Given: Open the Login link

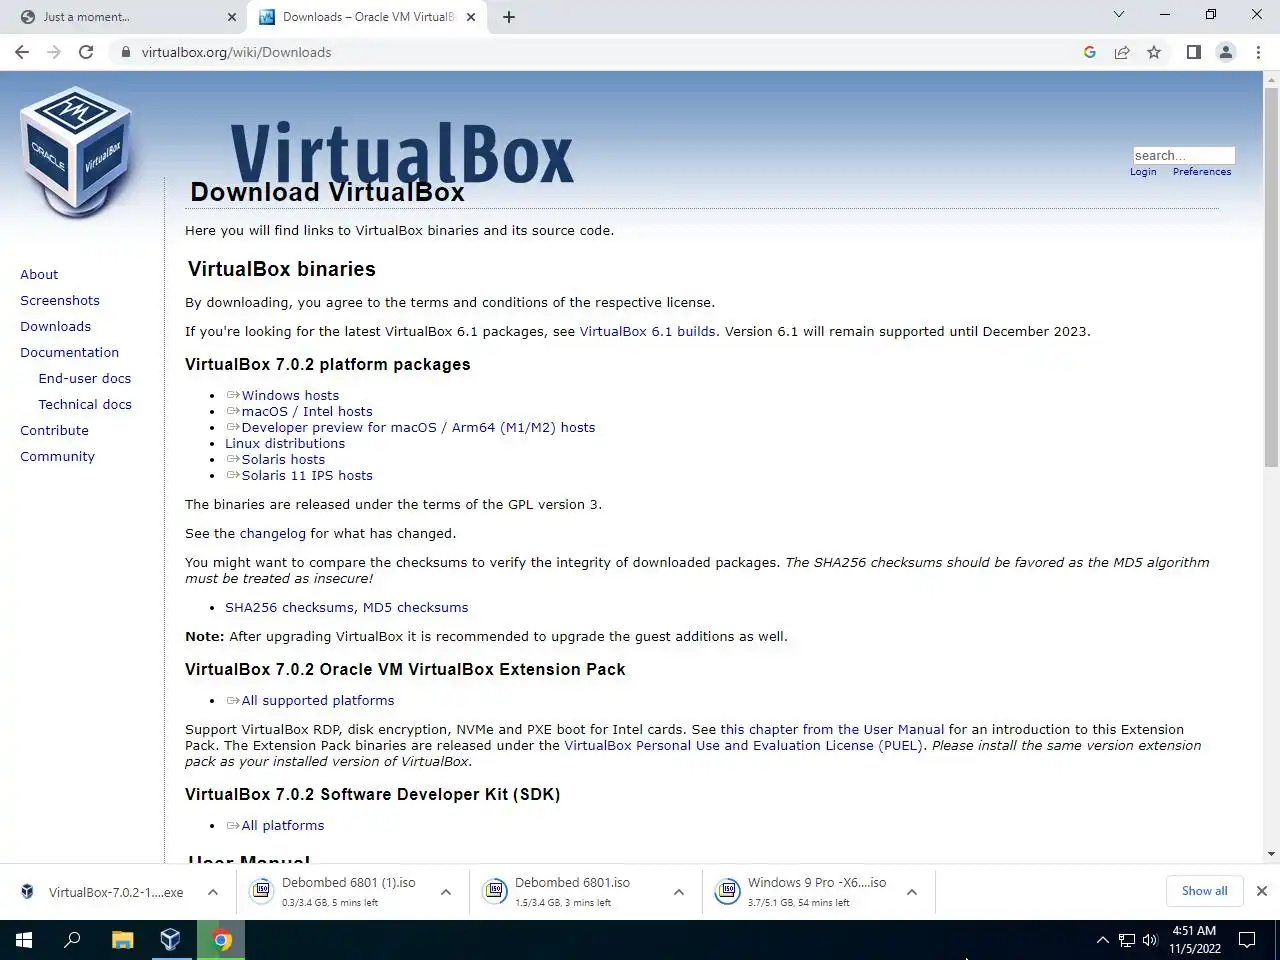Looking at the screenshot, I should coord(1143,172).
